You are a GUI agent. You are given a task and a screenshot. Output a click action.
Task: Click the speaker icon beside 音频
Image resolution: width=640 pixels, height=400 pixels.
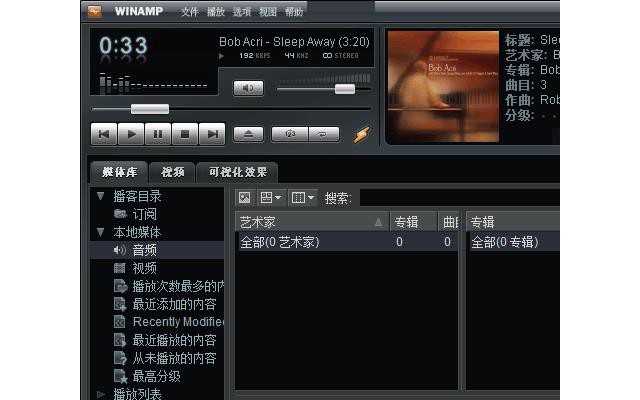tap(120, 250)
